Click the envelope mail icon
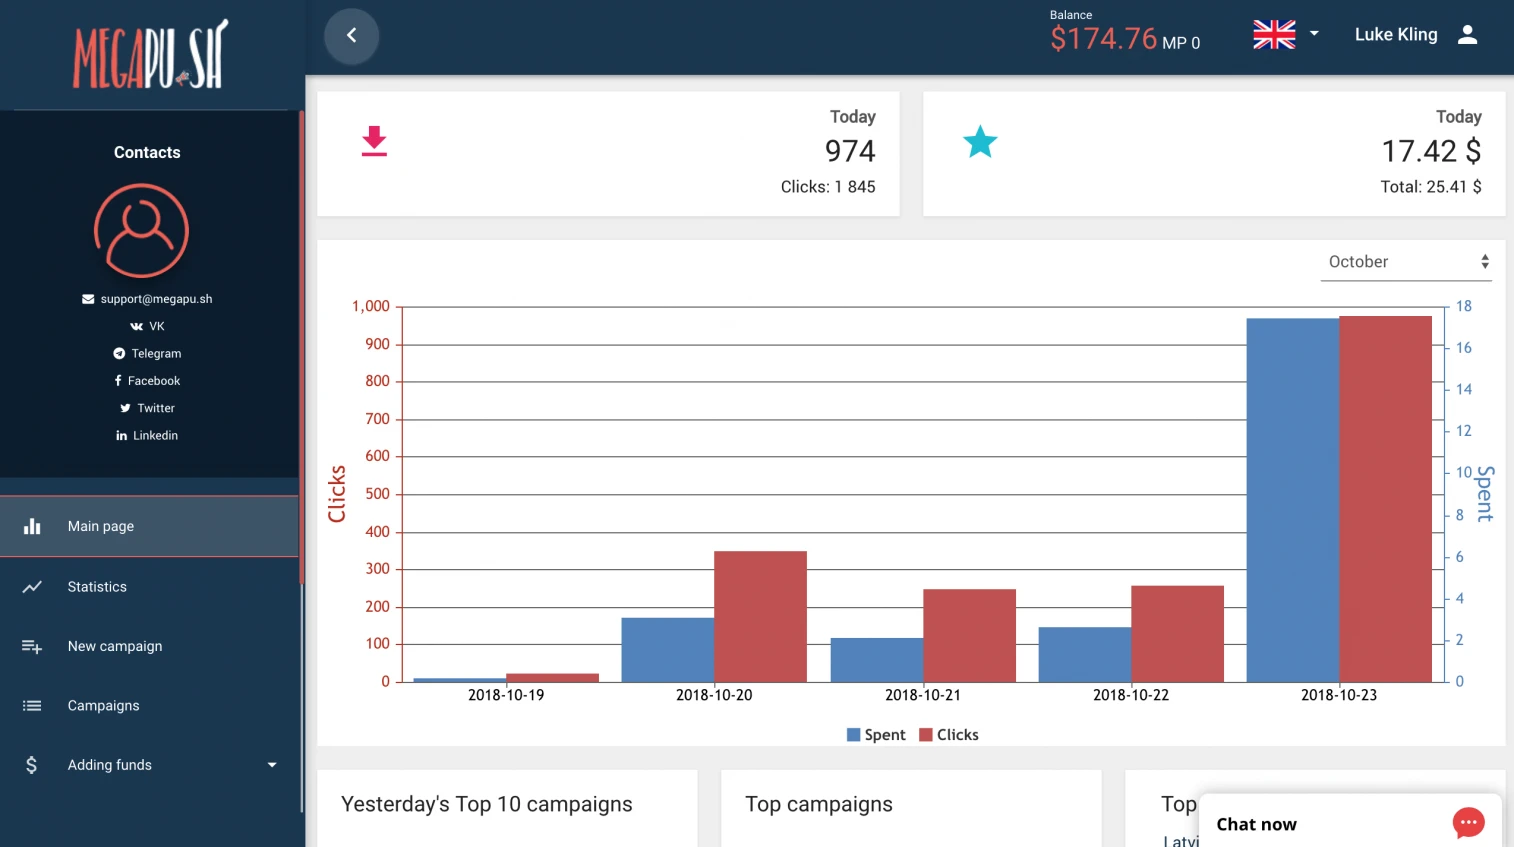 (x=88, y=299)
